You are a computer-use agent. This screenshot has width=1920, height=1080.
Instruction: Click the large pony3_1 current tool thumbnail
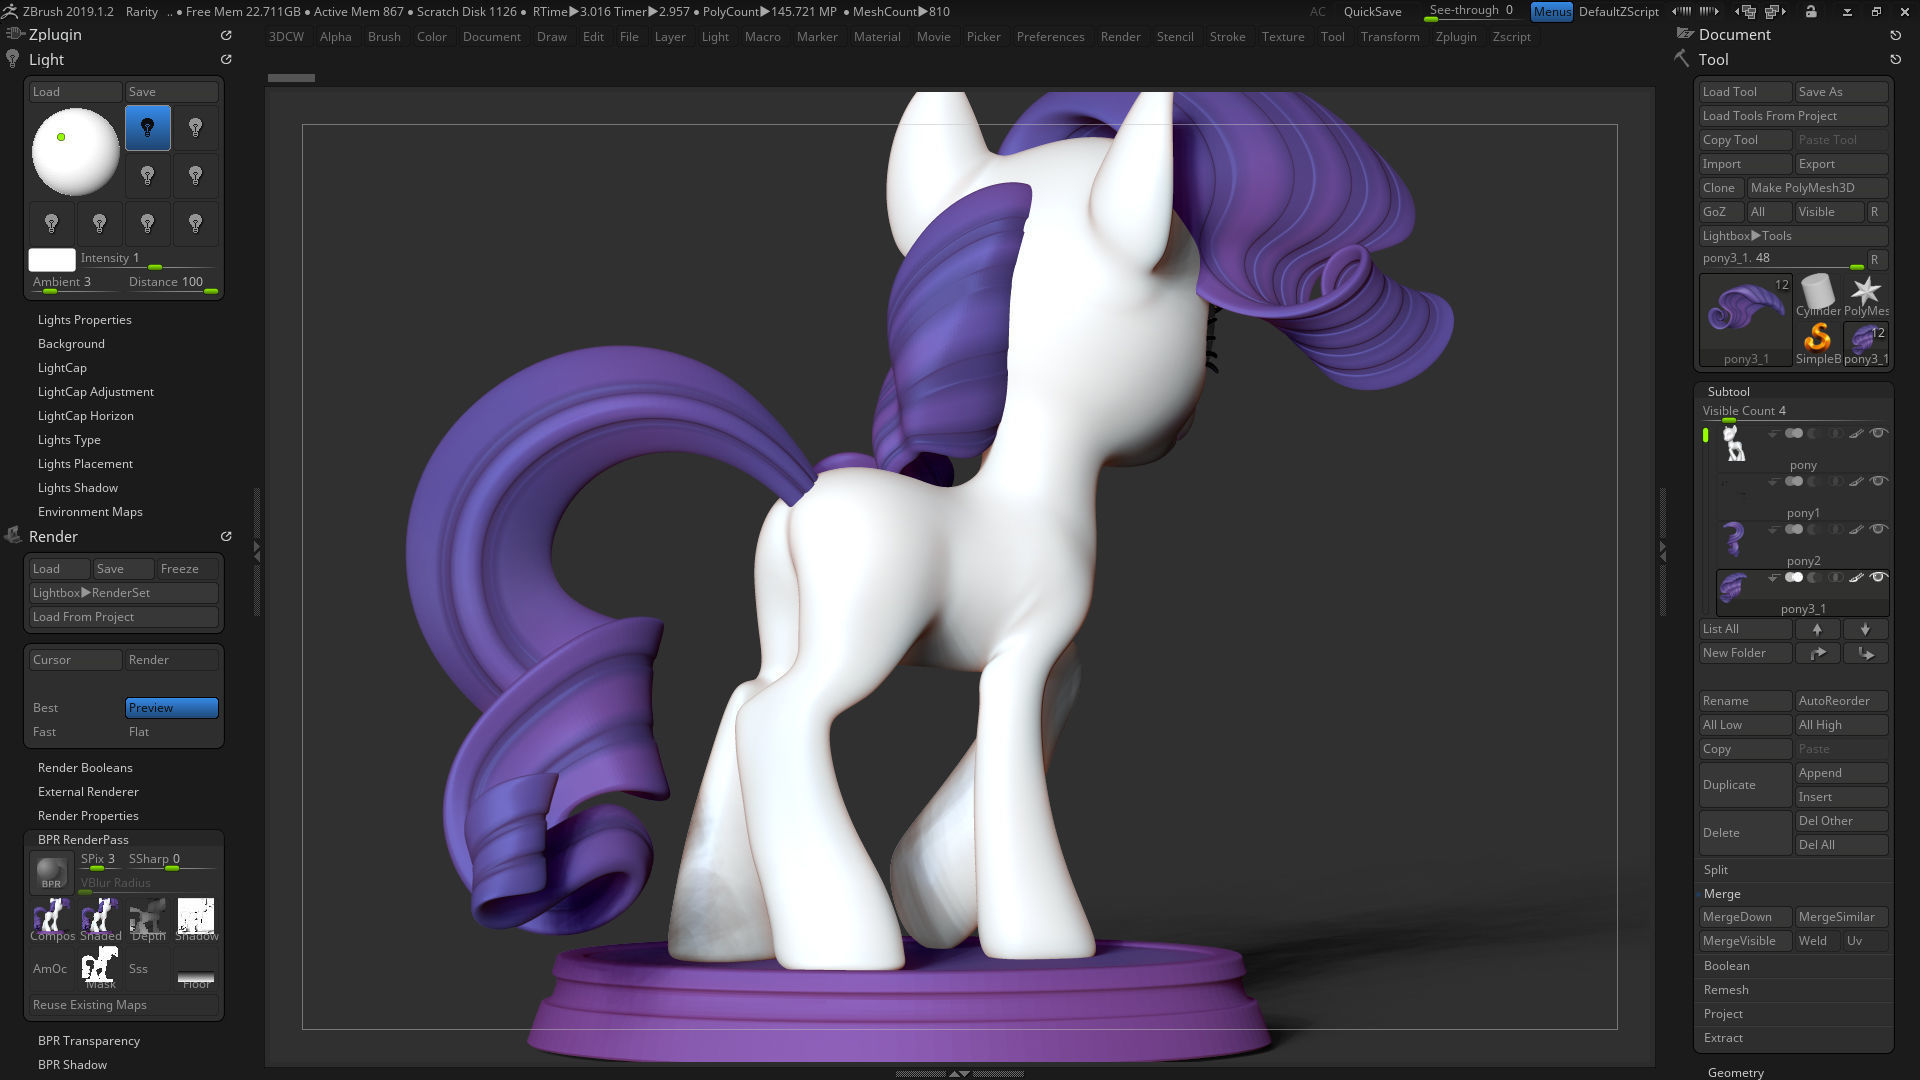click(x=1746, y=320)
